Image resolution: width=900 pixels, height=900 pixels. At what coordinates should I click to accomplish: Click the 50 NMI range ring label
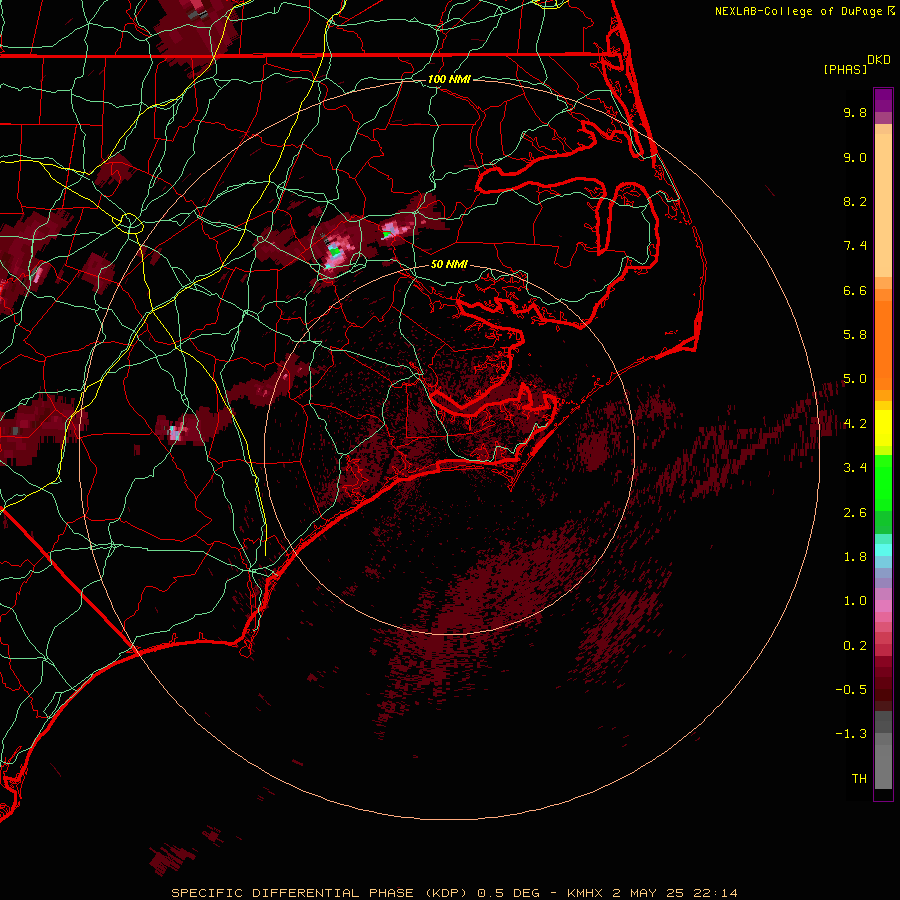(449, 264)
